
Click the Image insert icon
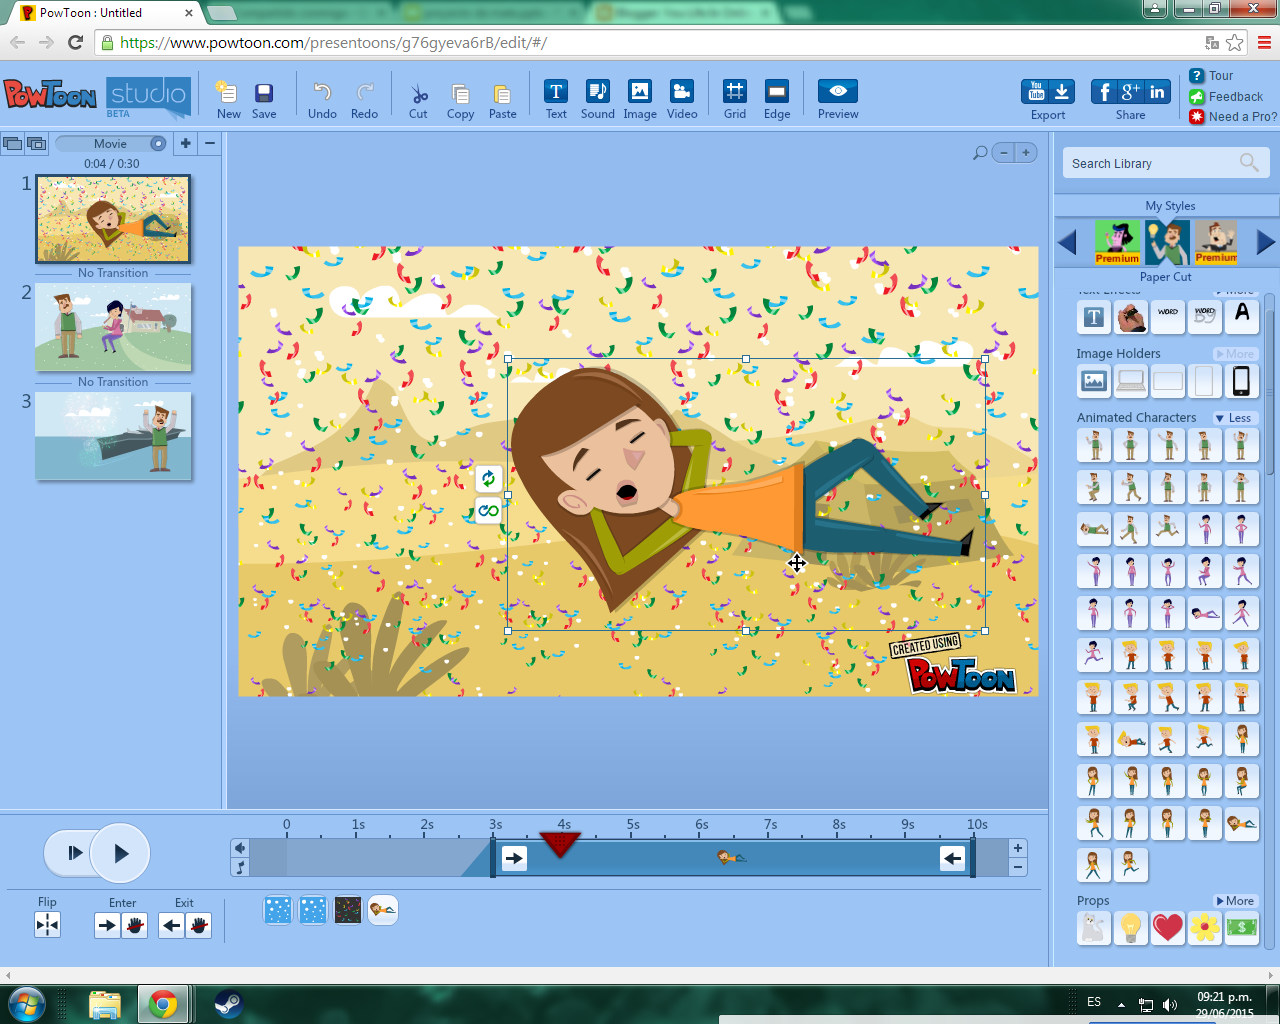click(639, 92)
